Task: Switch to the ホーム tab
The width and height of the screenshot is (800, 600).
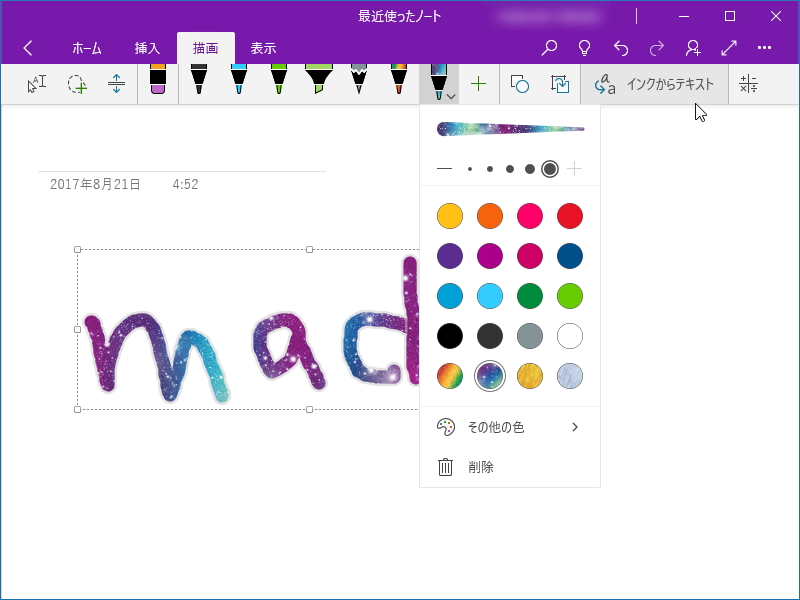Action: [87, 47]
